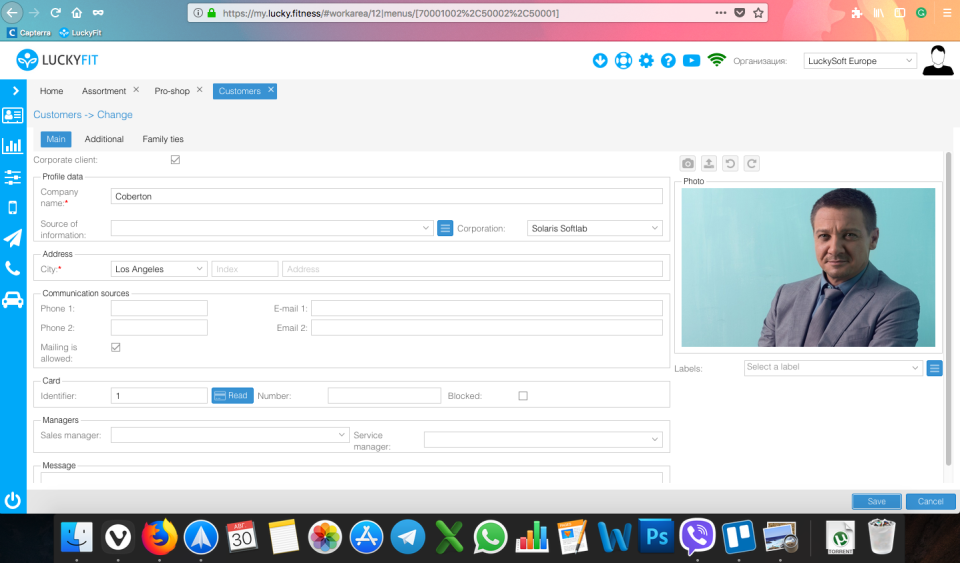
Task: Expand the left sidebar with chevron arrow
Action: click(15, 91)
